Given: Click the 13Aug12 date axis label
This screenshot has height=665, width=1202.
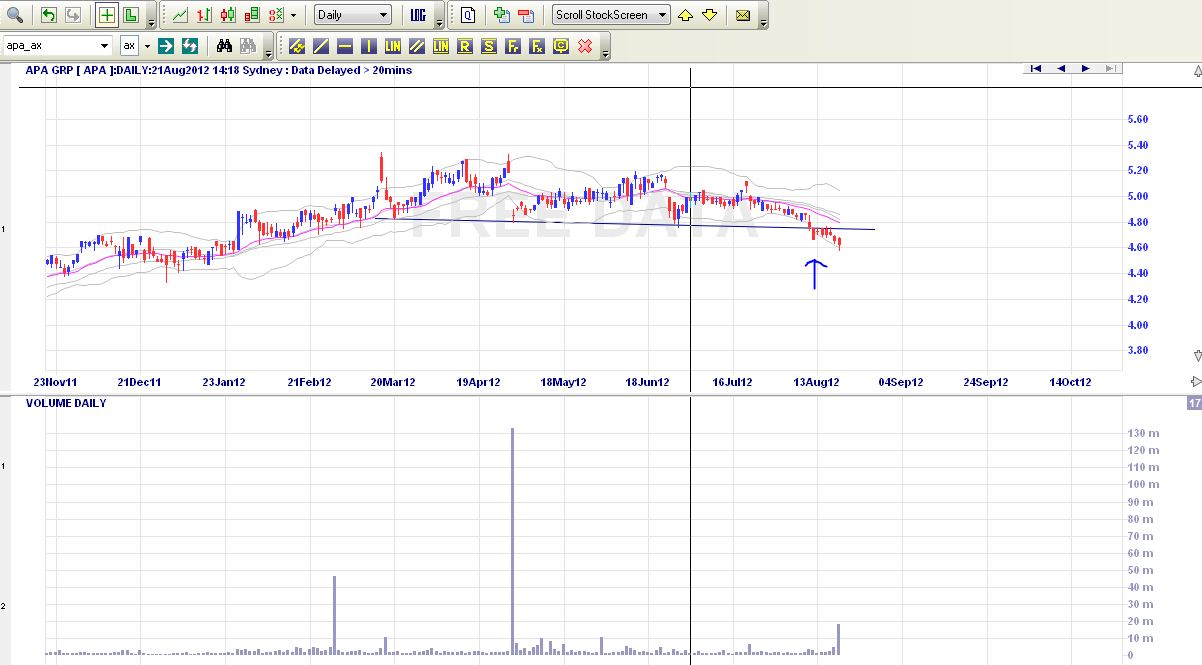Looking at the screenshot, I should pyautogui.click(x=816, y=382).
